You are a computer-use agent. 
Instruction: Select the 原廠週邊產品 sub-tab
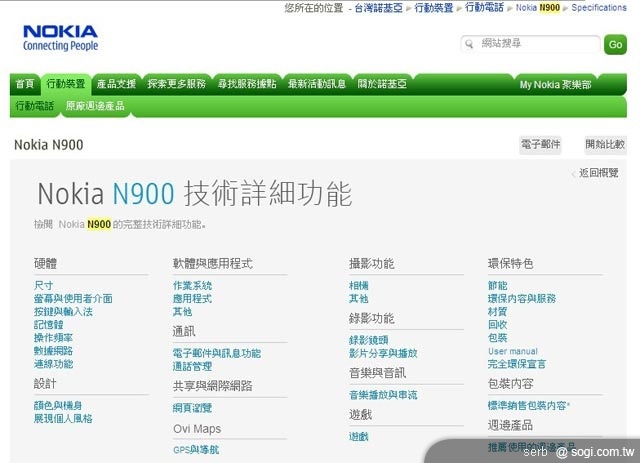(95, 106)
